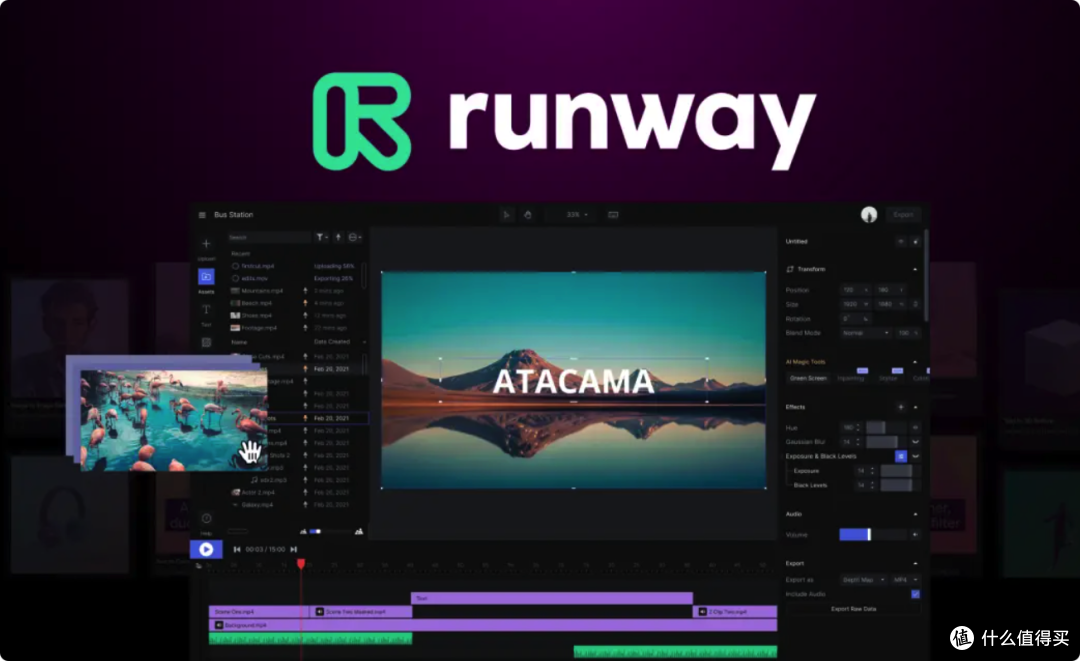Image resolution: width=1080 pixels, height=661 pixels.
Task: Toggle the Include Audio checkbox
Action: pyautogui.click(x=915, y=594)
